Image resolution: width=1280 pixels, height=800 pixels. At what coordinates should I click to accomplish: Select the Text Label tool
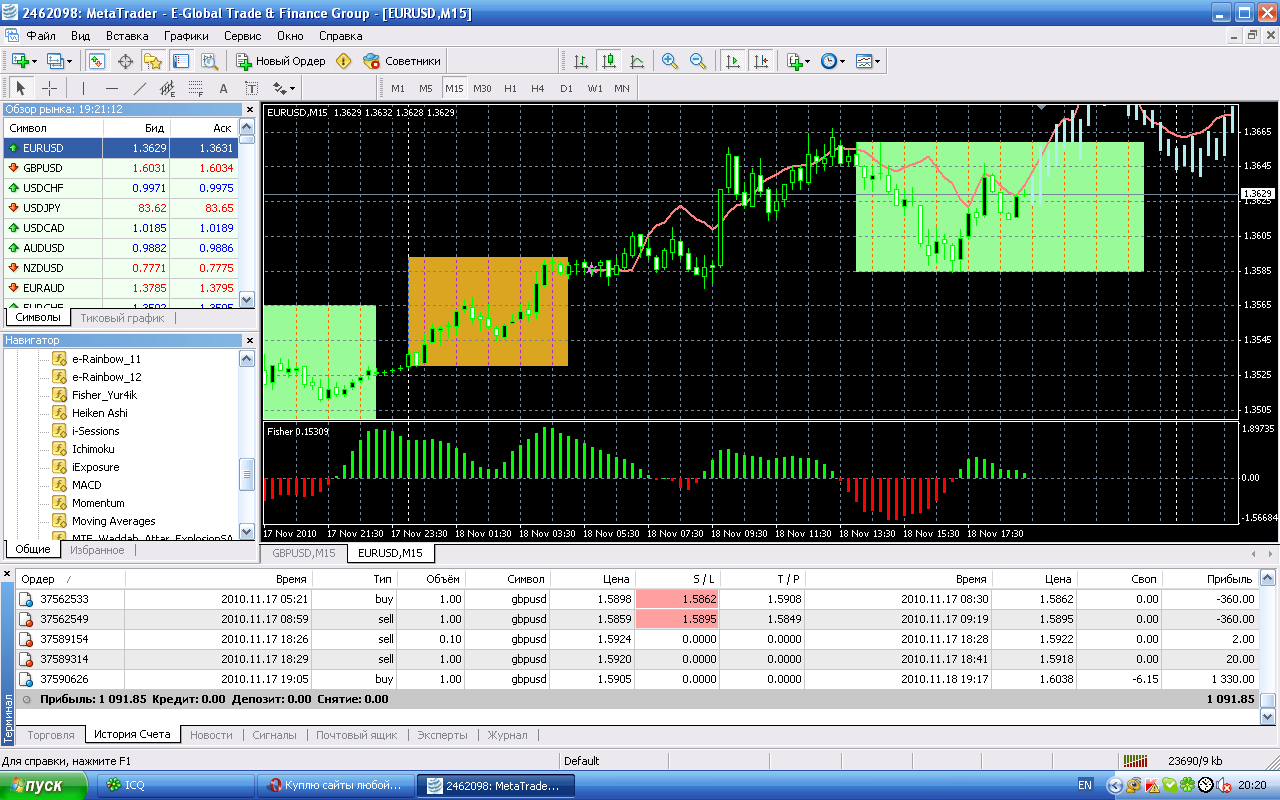251,88
